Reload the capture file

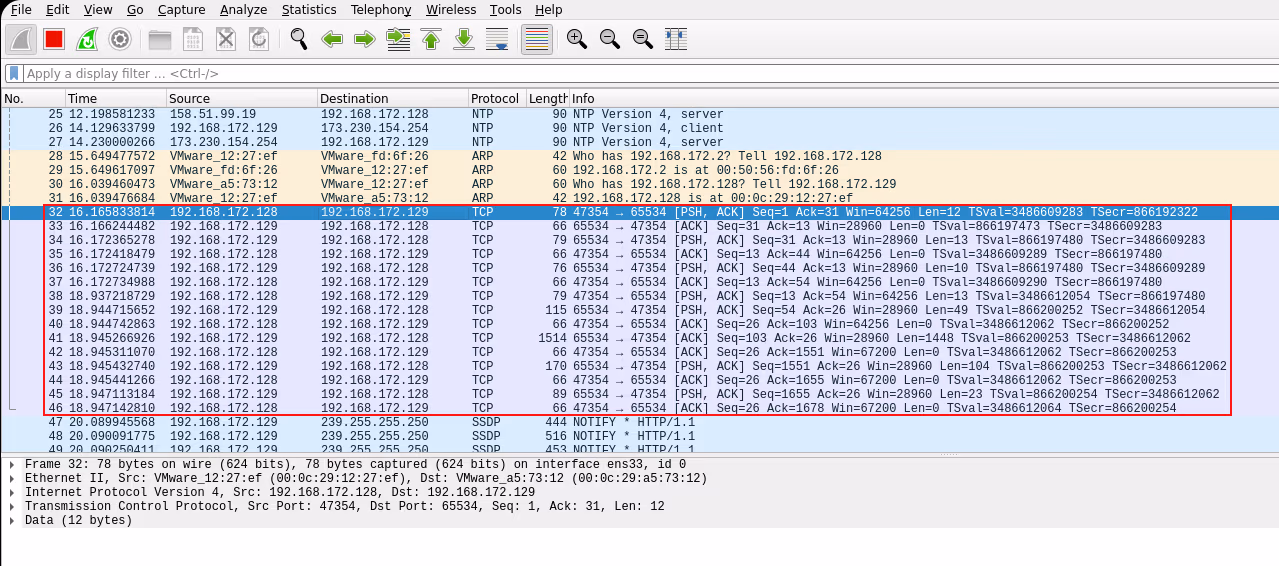[259, 40]
